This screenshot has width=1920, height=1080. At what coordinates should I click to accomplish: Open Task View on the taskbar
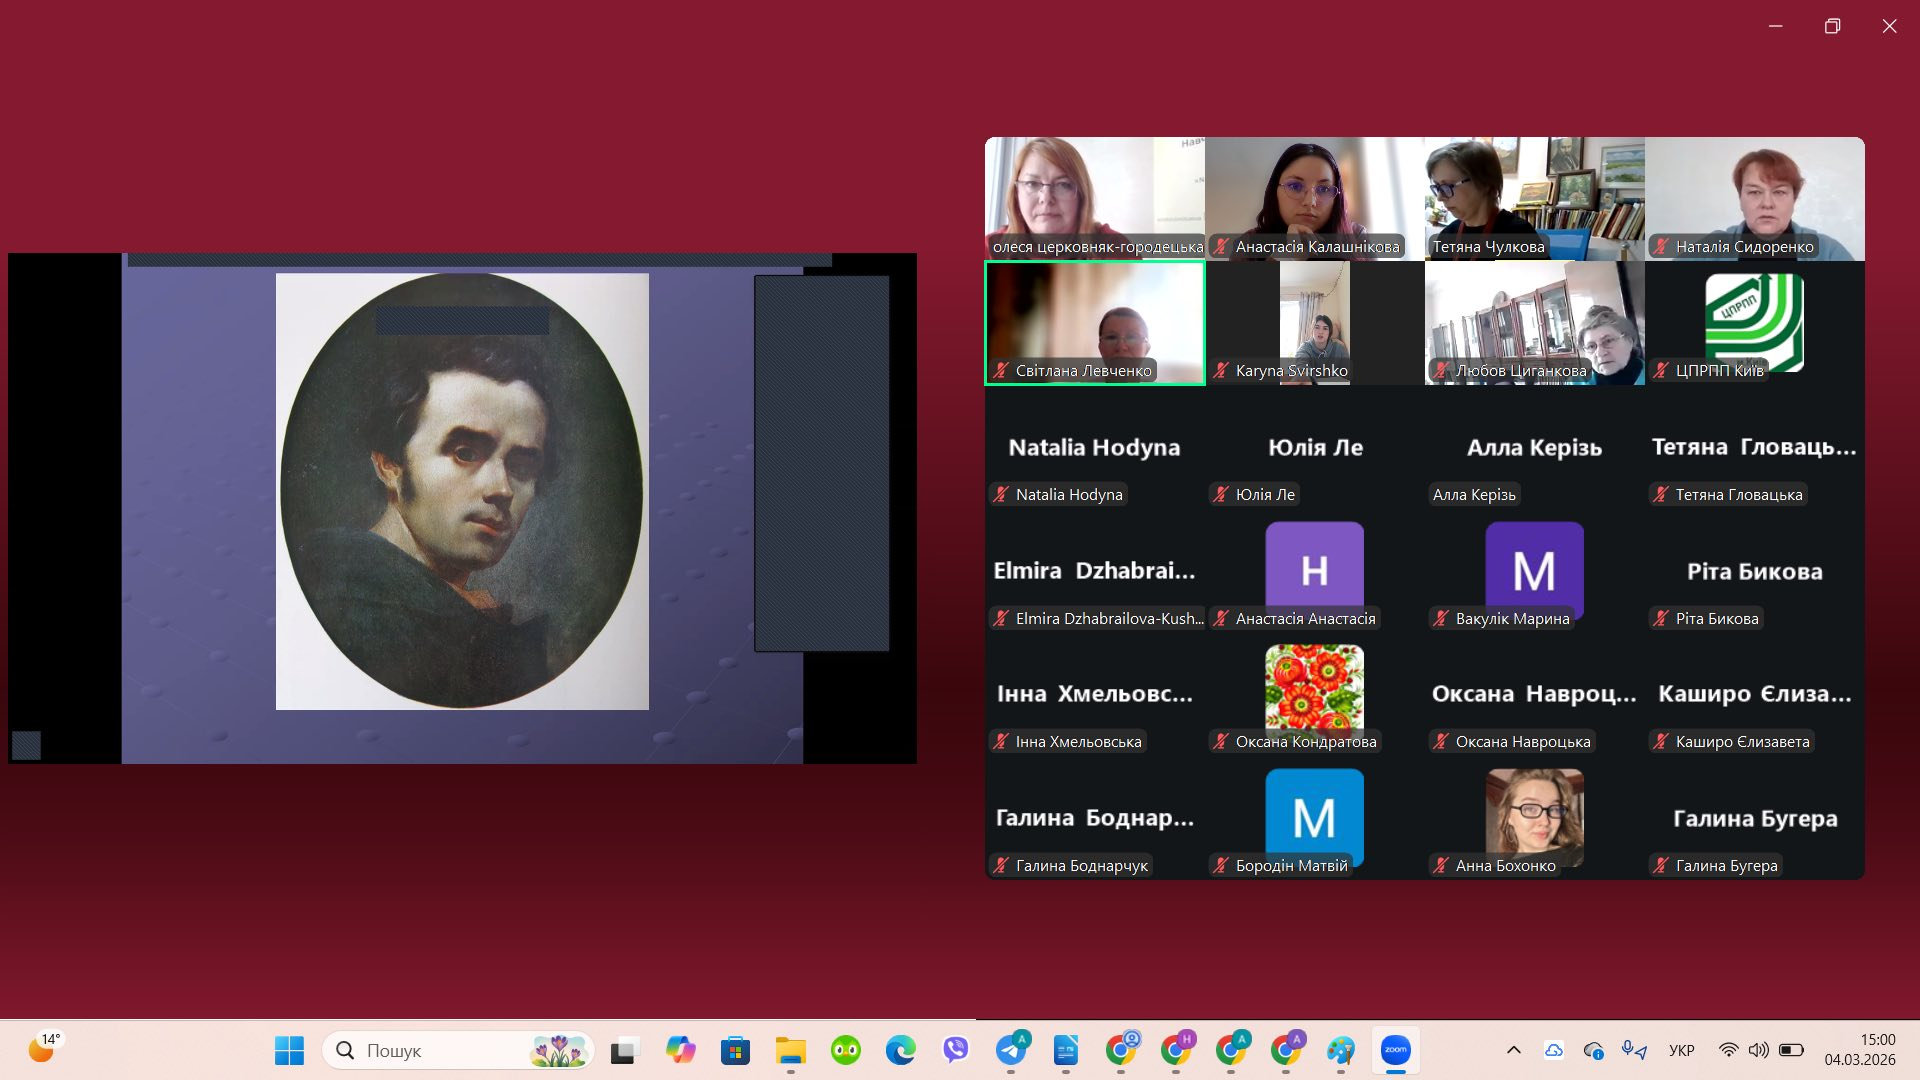click(625, 1050)
